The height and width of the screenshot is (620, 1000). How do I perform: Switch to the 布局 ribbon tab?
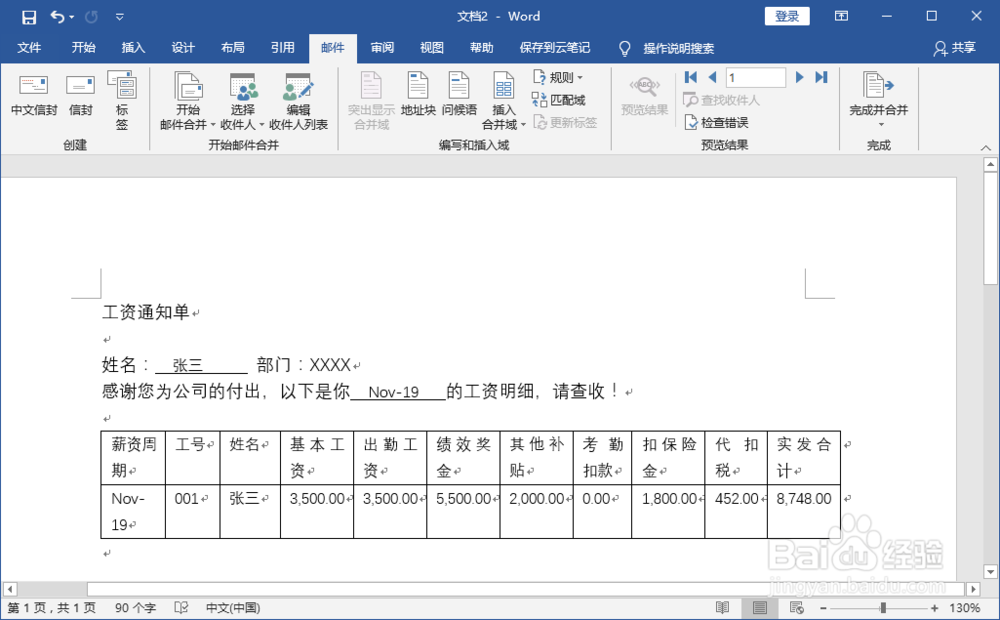[233, 48]
